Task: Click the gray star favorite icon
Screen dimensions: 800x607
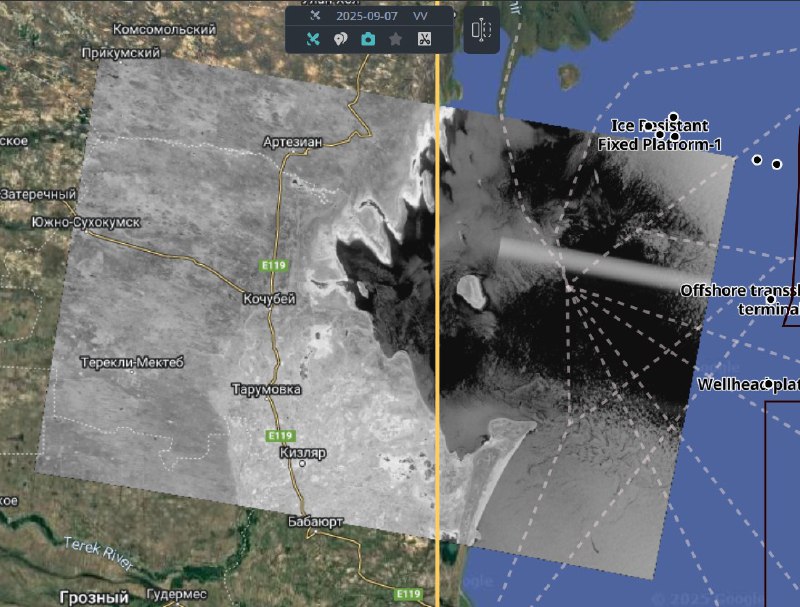Action: pyautogui.click(x=396, y=40)
